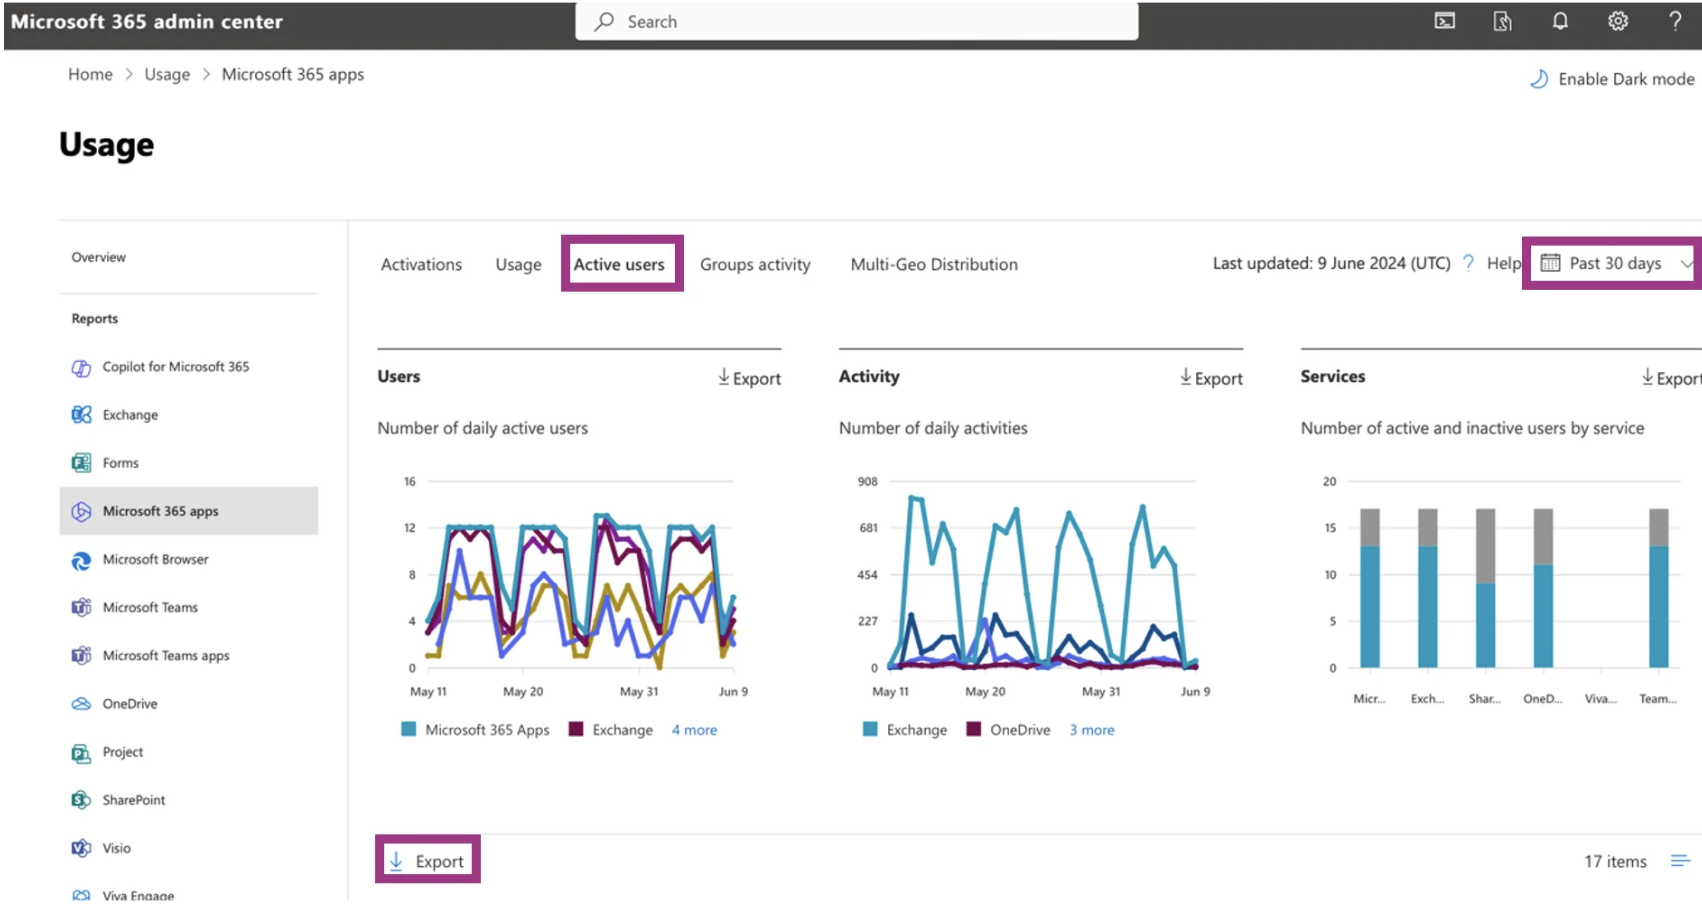Switch to the Activations tab

[x=421, y=264]
